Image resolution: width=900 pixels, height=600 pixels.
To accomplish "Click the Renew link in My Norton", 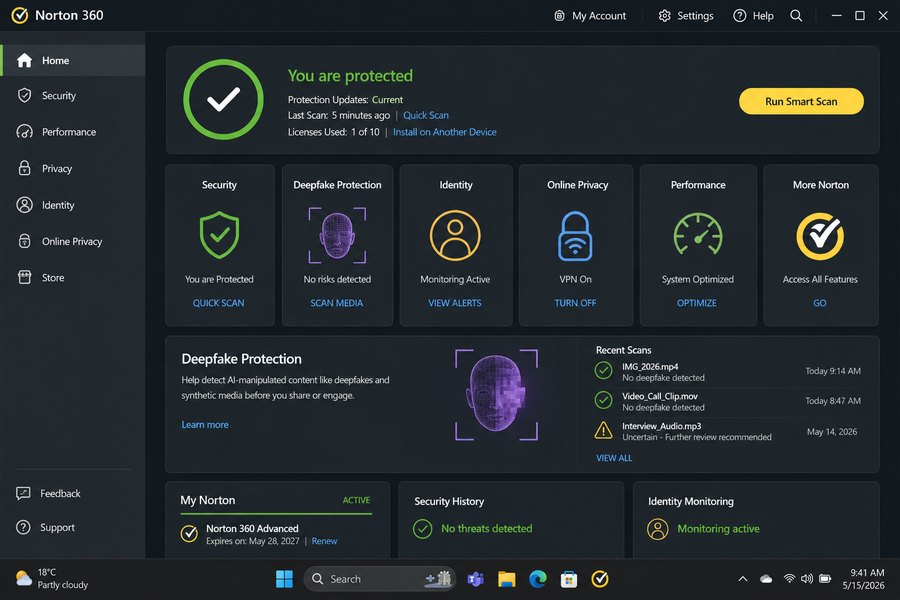I will (324, 541).
